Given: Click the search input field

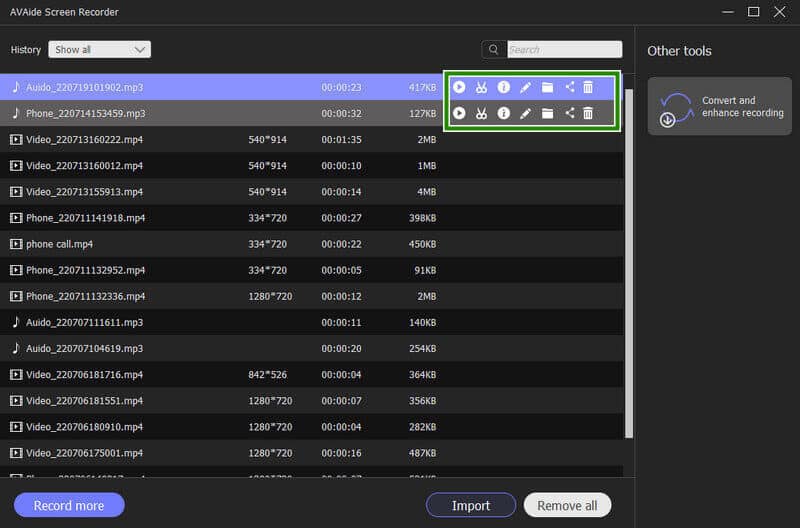Looking at the screenshot, I should [x=563, y=49].
